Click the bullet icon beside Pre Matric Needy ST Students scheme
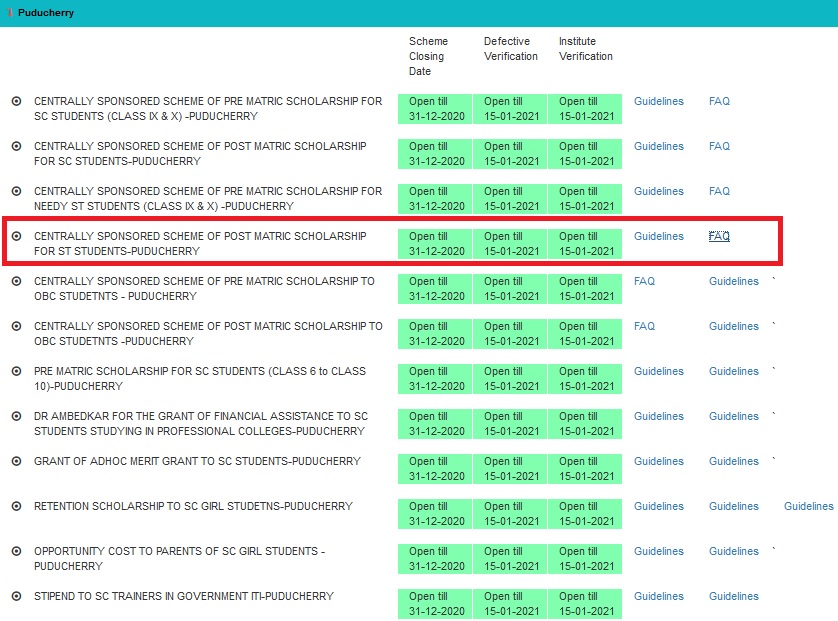Screen dimensions: 838x621 (17, 191)
